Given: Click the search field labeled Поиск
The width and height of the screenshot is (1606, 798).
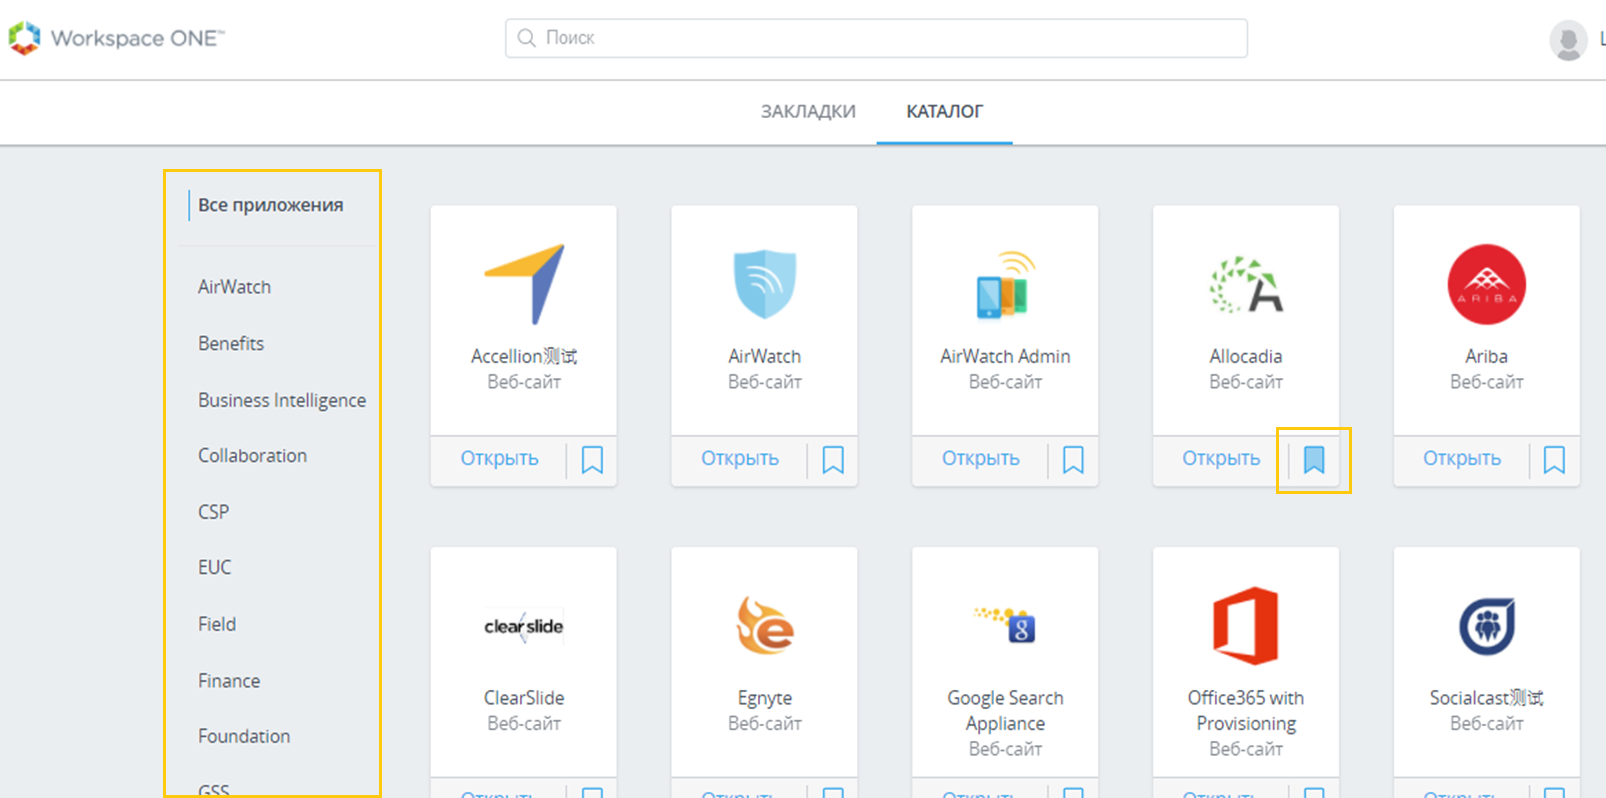Looking at the screenshot, I should [x=876, y=38].
